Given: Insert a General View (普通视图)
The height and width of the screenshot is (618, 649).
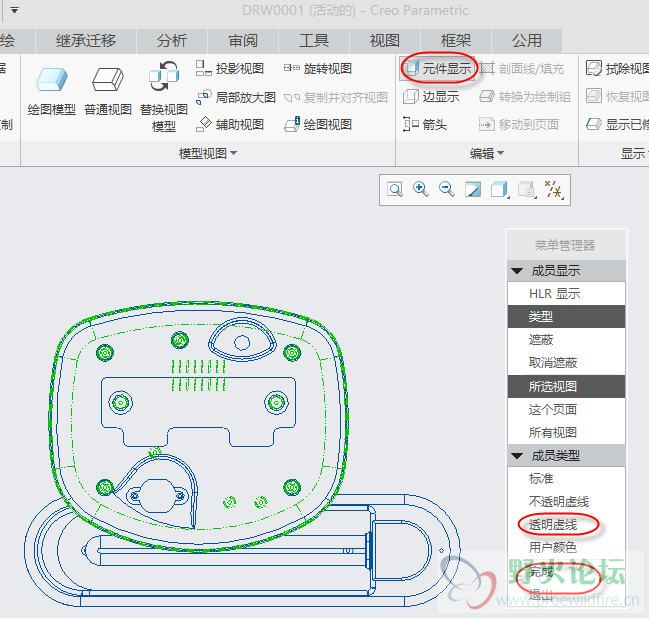Looking at the screenshot, I should pos(108,92).
